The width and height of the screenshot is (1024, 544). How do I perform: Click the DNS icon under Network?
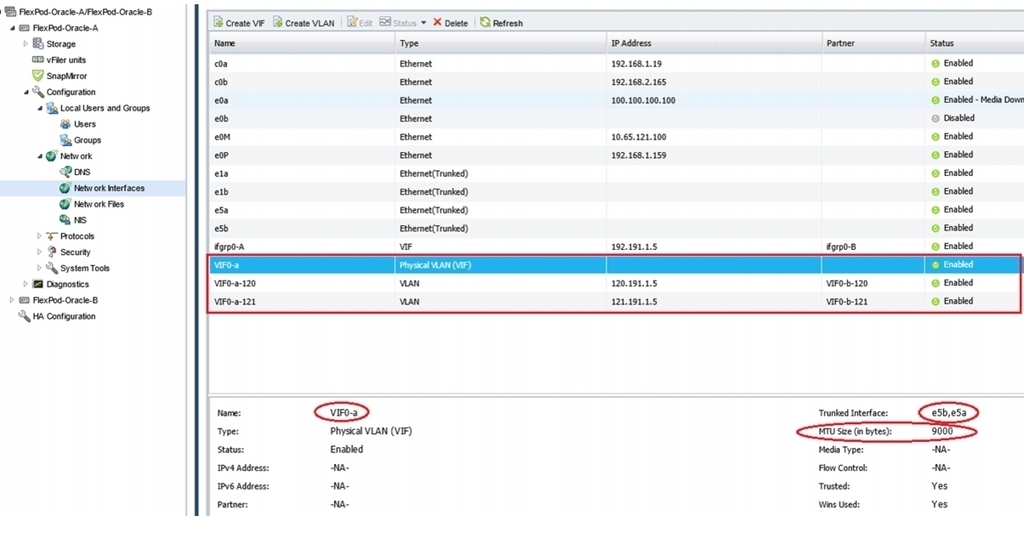65,172
